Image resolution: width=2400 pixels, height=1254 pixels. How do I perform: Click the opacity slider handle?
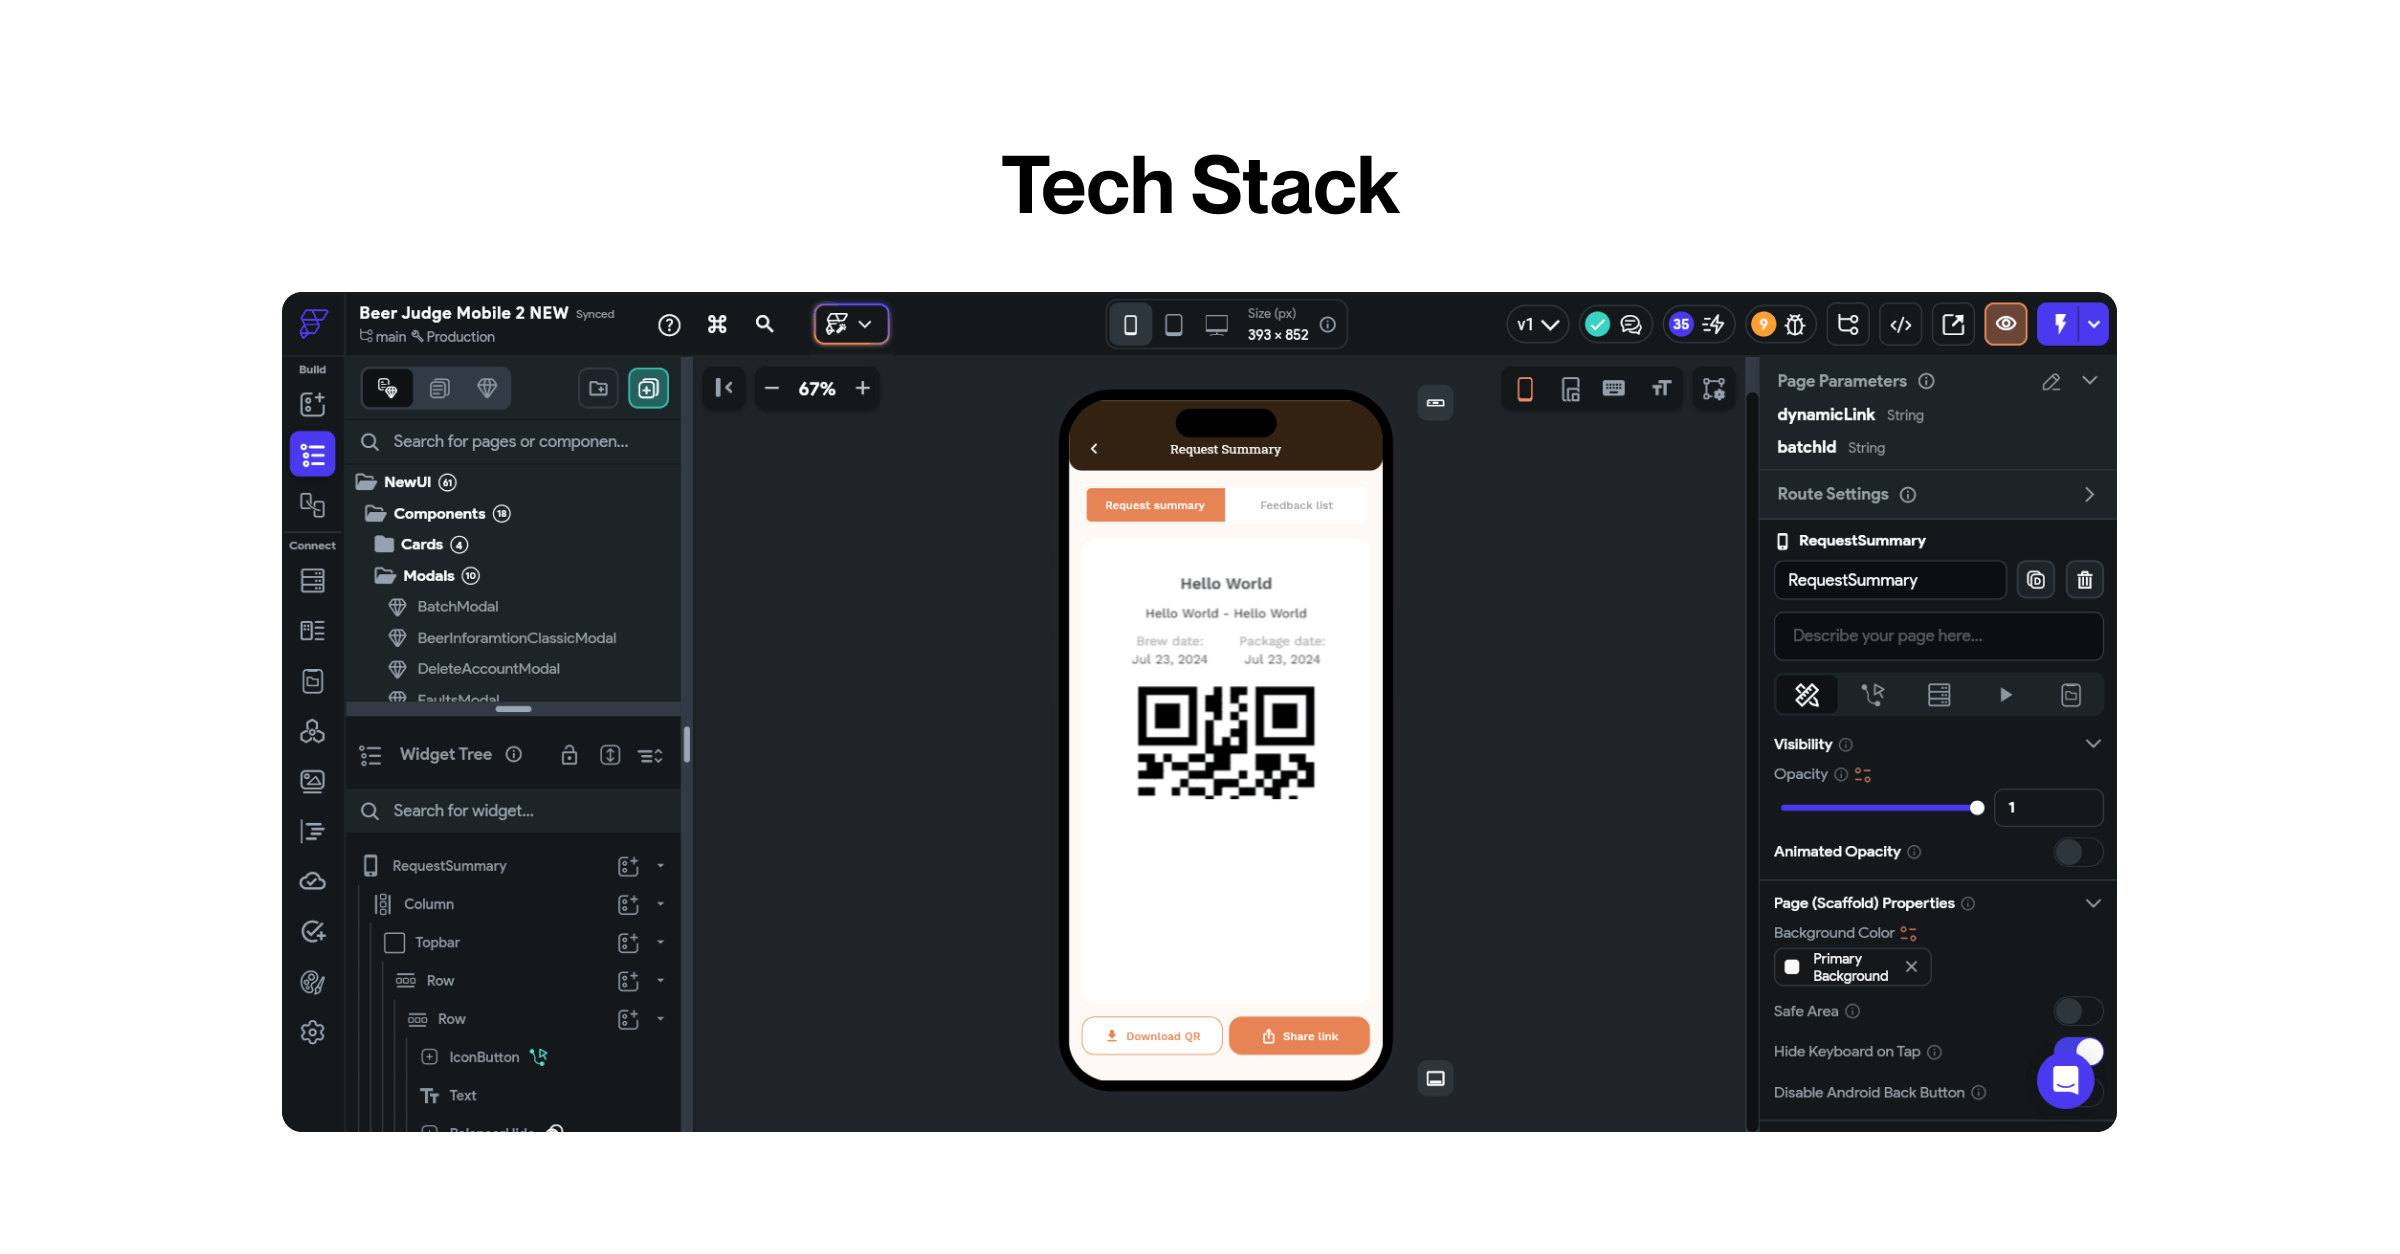1976,808
